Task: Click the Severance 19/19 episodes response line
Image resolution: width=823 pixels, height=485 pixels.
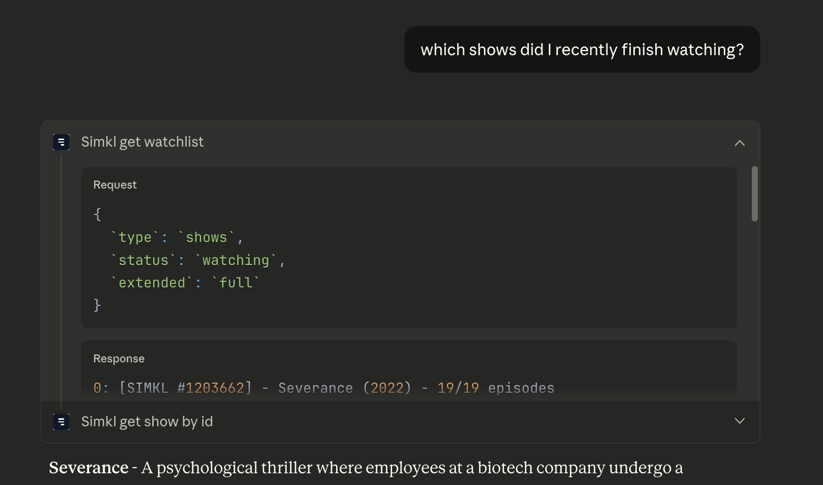Action: (324, 388)
